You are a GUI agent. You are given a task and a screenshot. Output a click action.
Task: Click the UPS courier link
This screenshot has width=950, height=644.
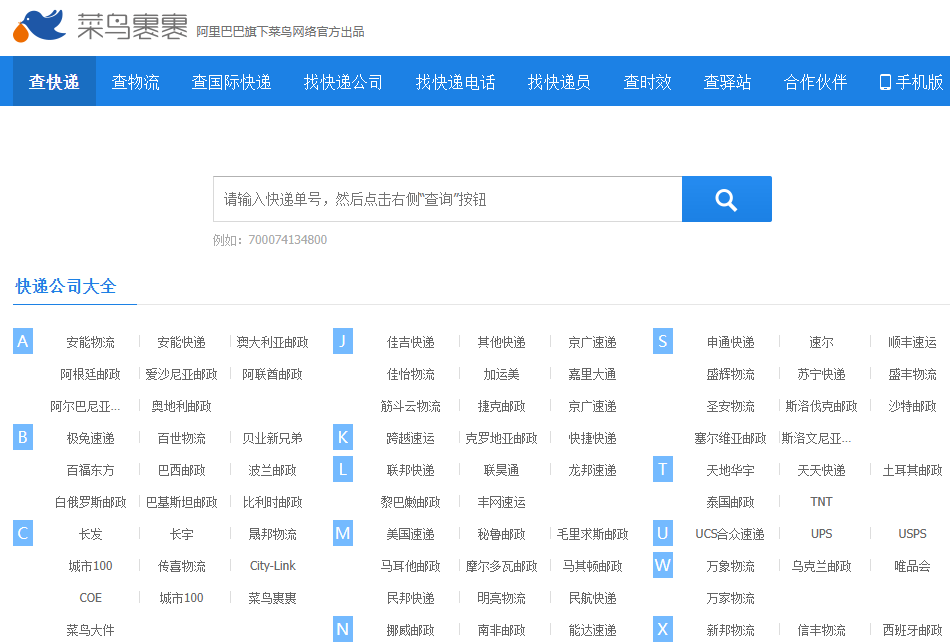coord(821,534)
